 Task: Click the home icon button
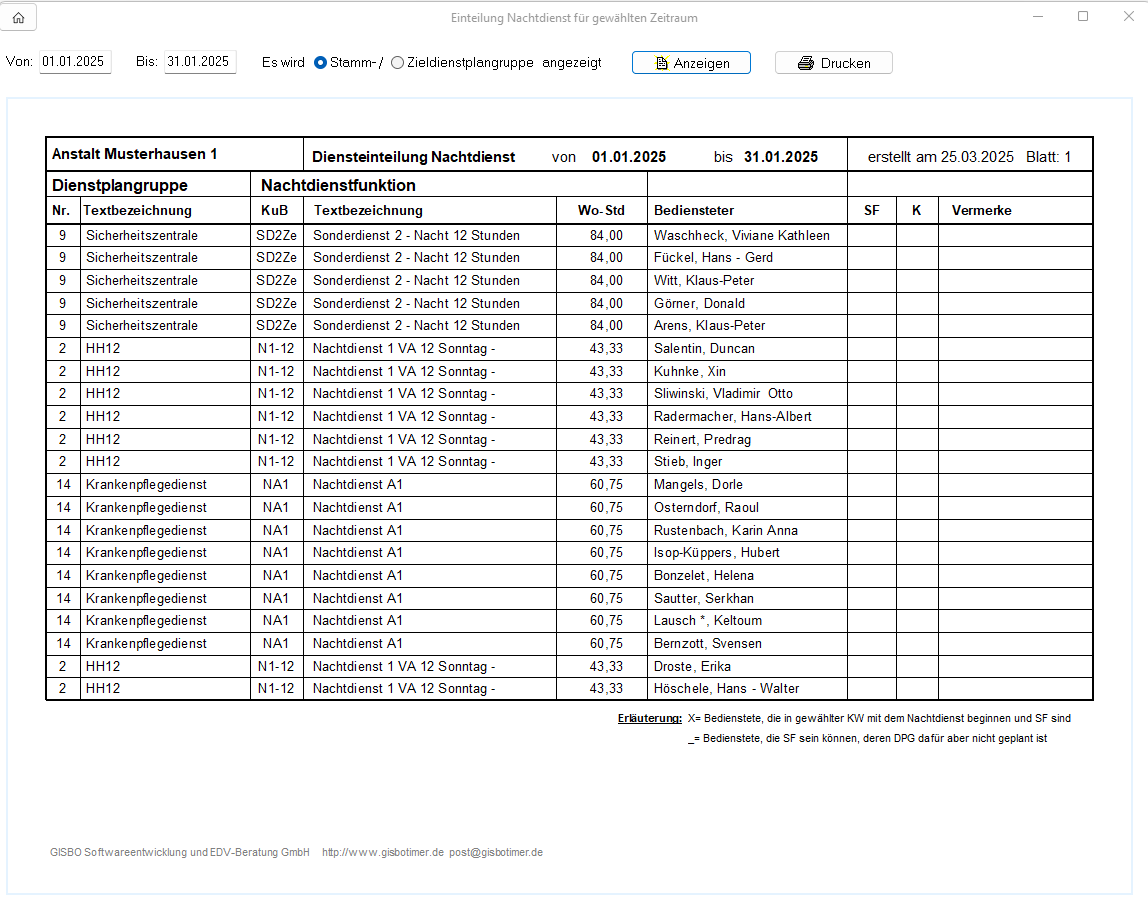[x=18, y=17]
